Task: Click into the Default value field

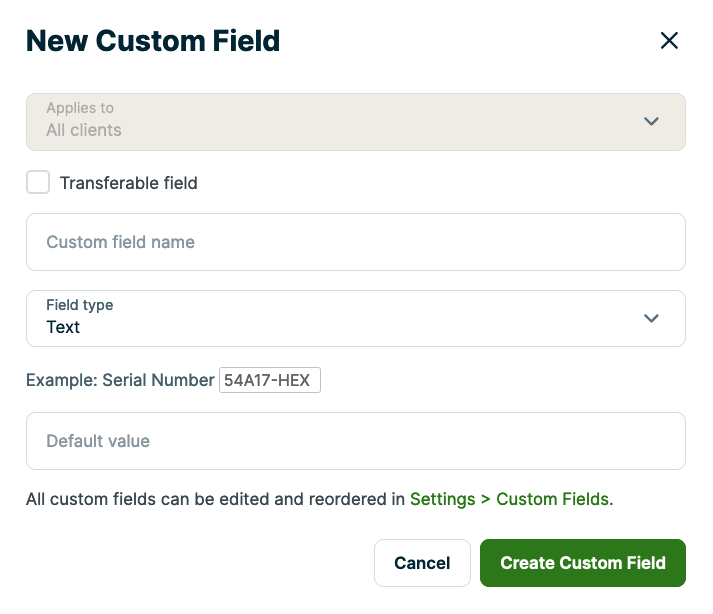Action: (355, 441)
